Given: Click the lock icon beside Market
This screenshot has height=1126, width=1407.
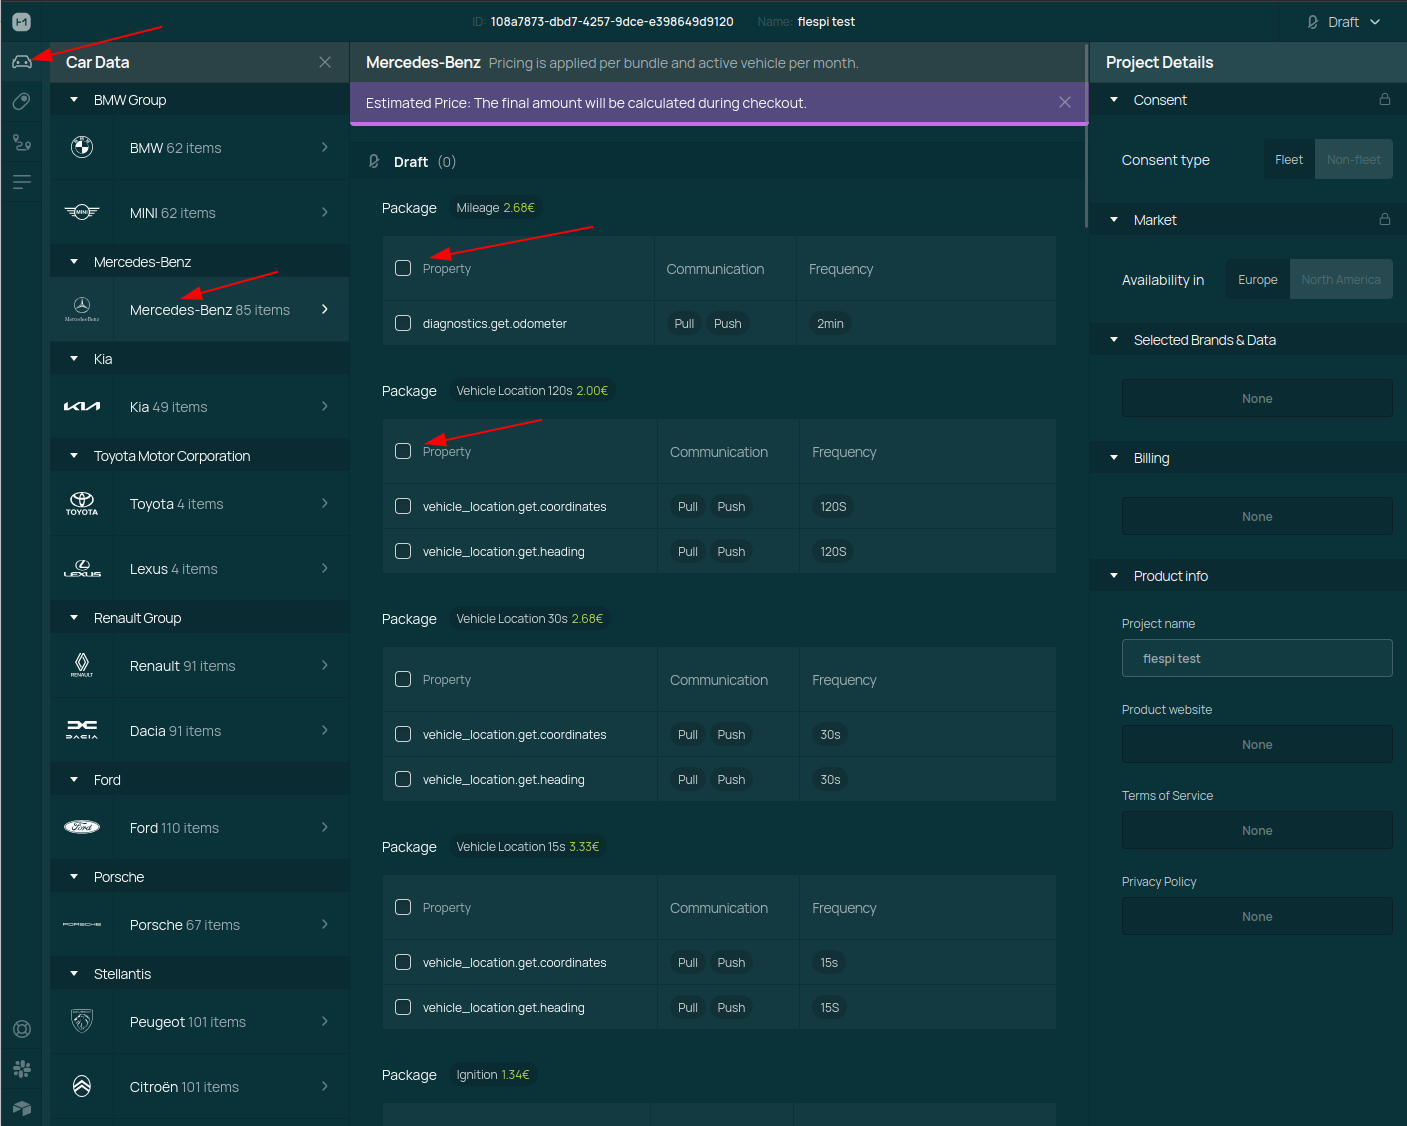Looking at the screenshot, I should pyautogui.click(x=1385, y=219).
